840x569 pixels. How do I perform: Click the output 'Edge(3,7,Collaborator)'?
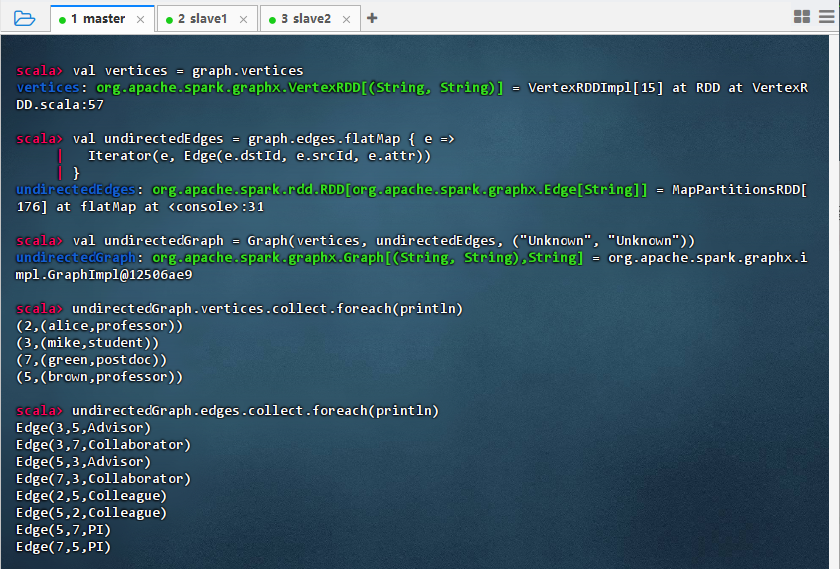[103, 445]
